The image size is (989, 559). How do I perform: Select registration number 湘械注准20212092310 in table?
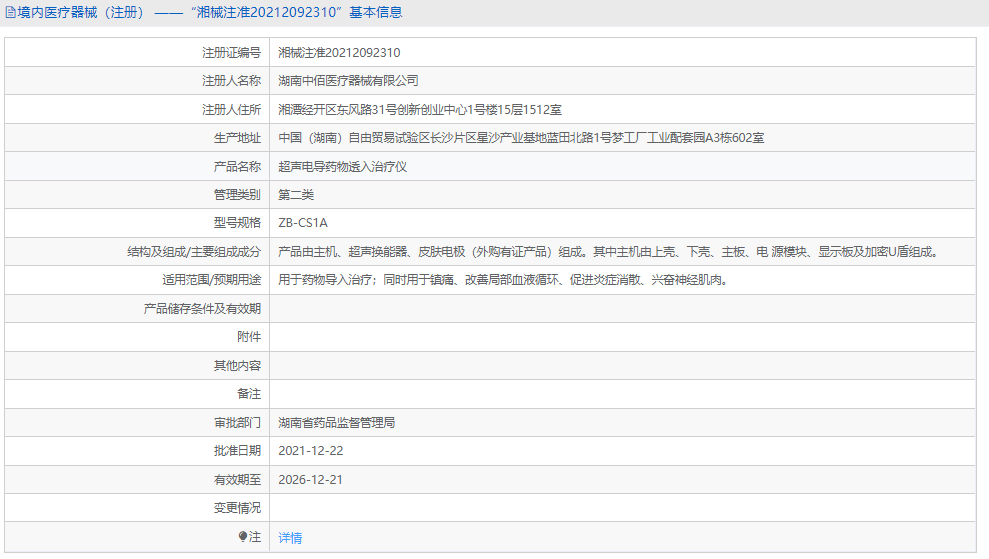click(339, 53)
